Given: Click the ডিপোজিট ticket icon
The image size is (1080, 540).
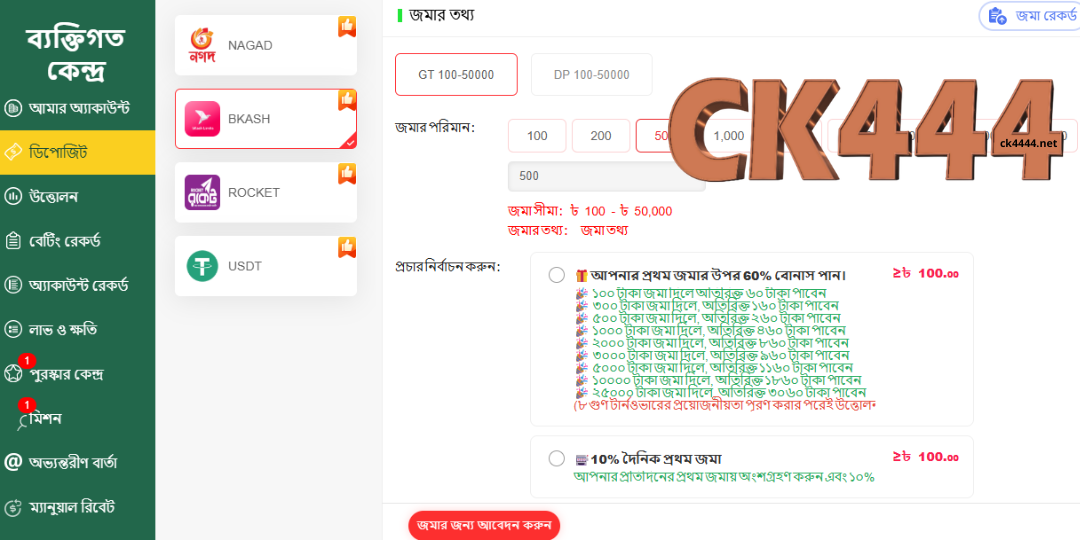Looking at the screenshot, I should pyautogui.click(x=12, y=152).
